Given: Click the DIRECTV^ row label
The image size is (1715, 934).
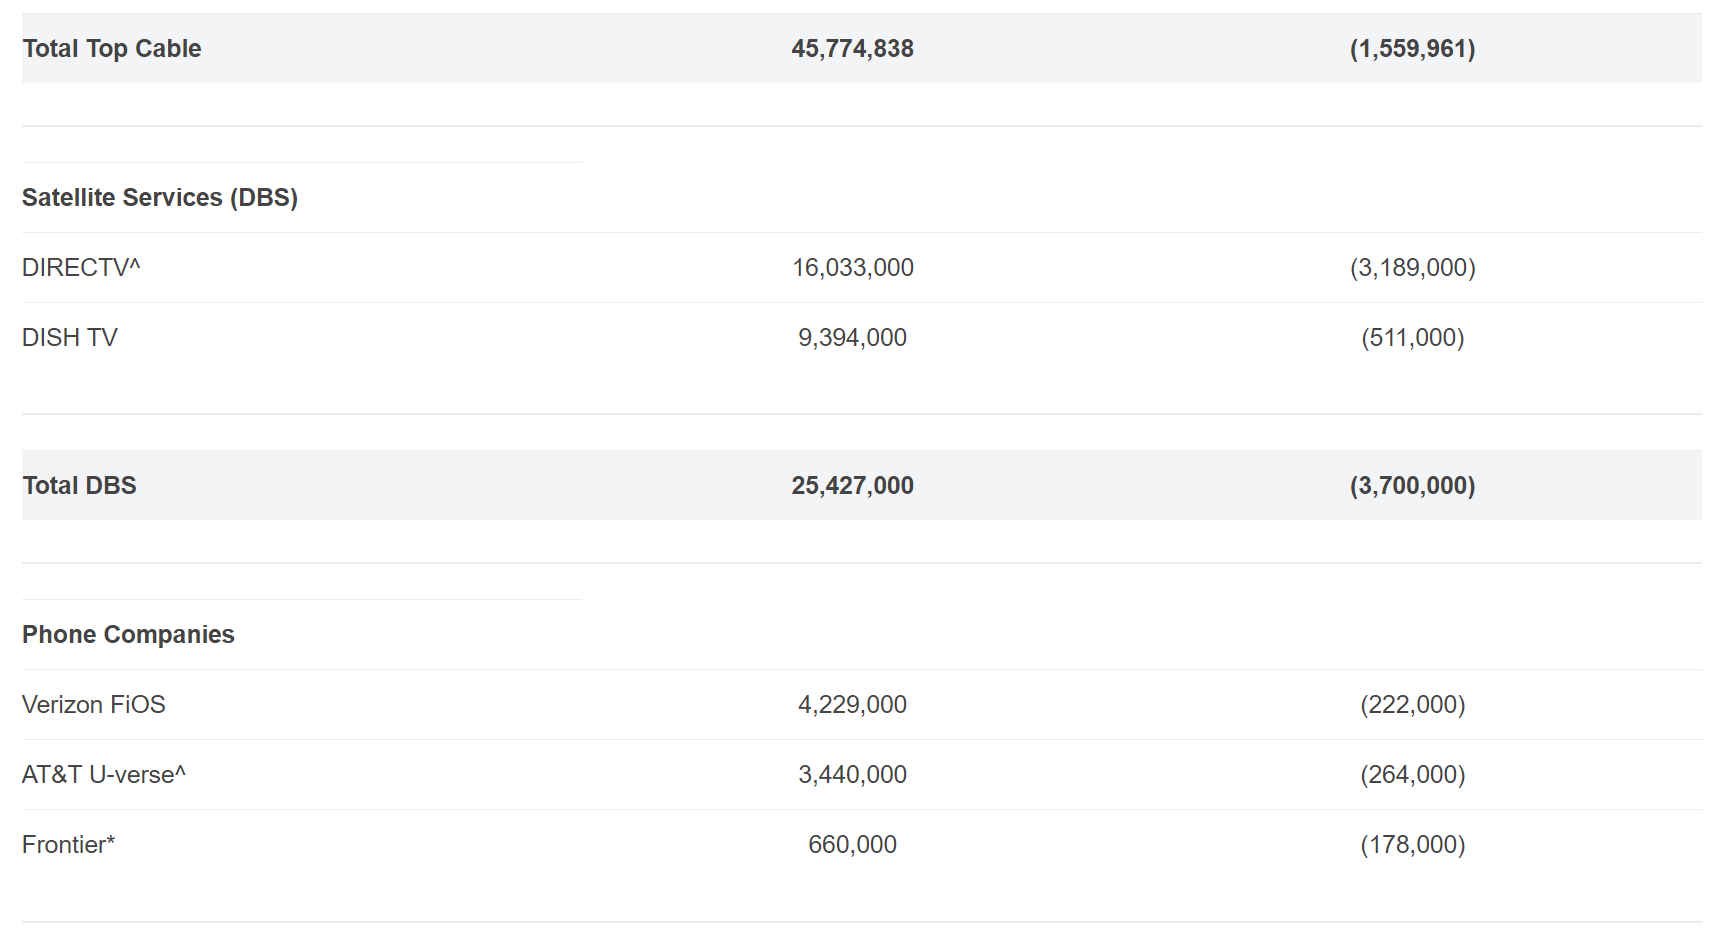Looking at the screenshot, I should click(81, 268).
